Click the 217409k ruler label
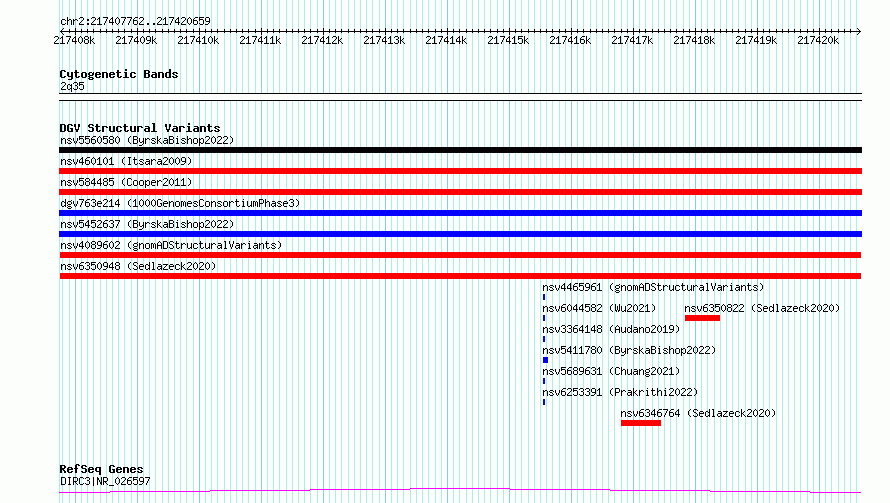890x503 pixels. [x=136, y=40]
